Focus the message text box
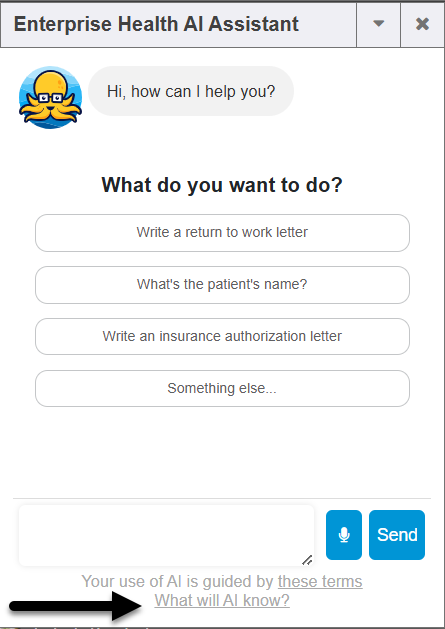Image resolution: width=445 pixels, height=629 pixels. click(x=167, y=536)
